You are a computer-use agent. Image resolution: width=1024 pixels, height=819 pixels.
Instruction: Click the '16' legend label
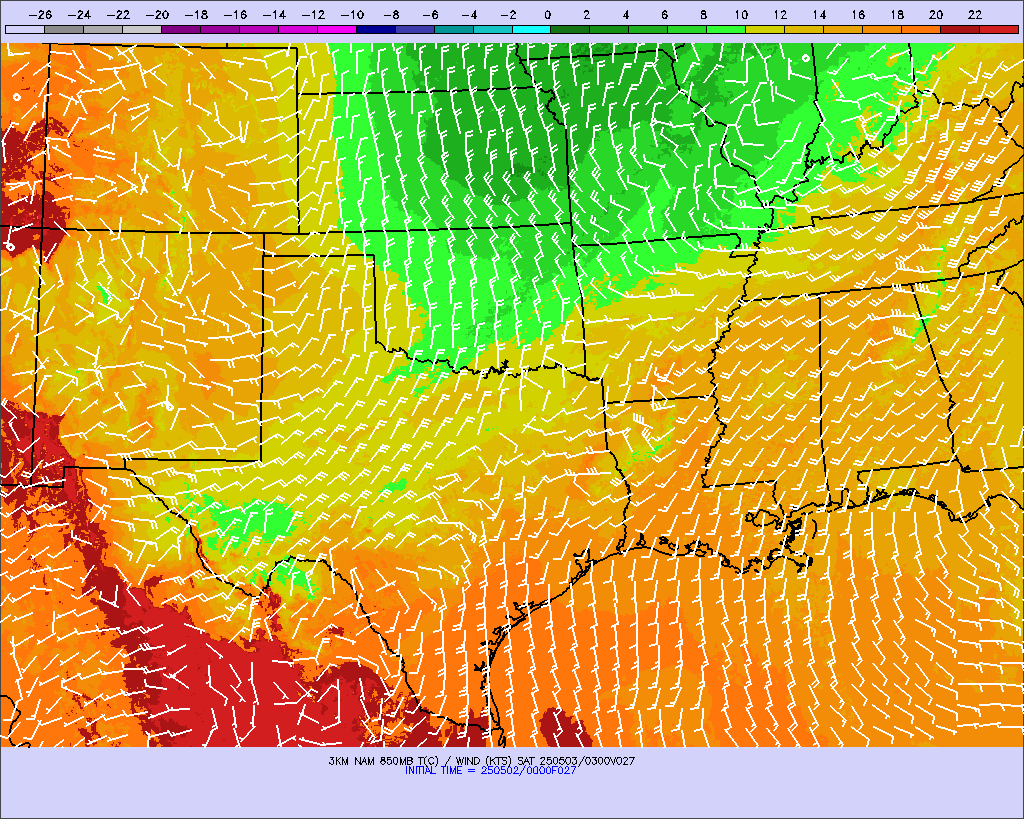pos(858,14)
